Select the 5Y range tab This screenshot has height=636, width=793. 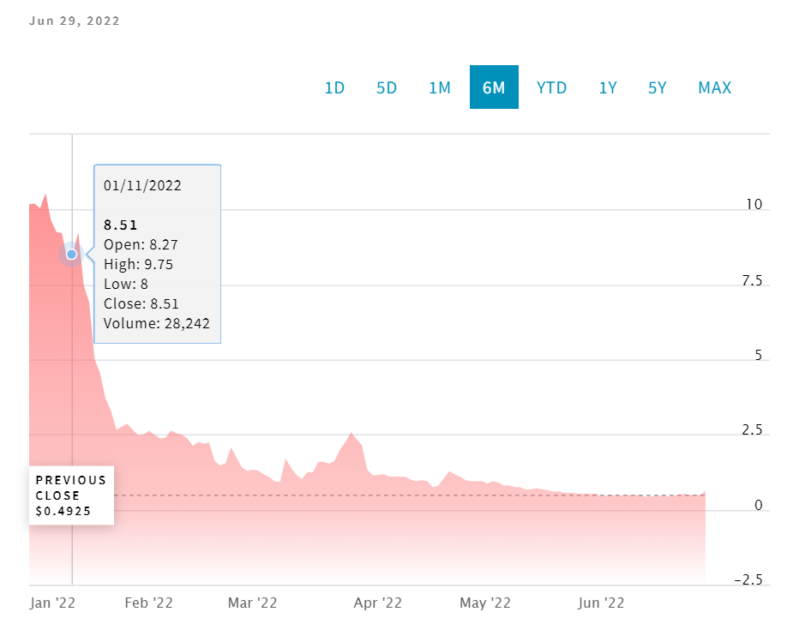[x=657, y=88]
